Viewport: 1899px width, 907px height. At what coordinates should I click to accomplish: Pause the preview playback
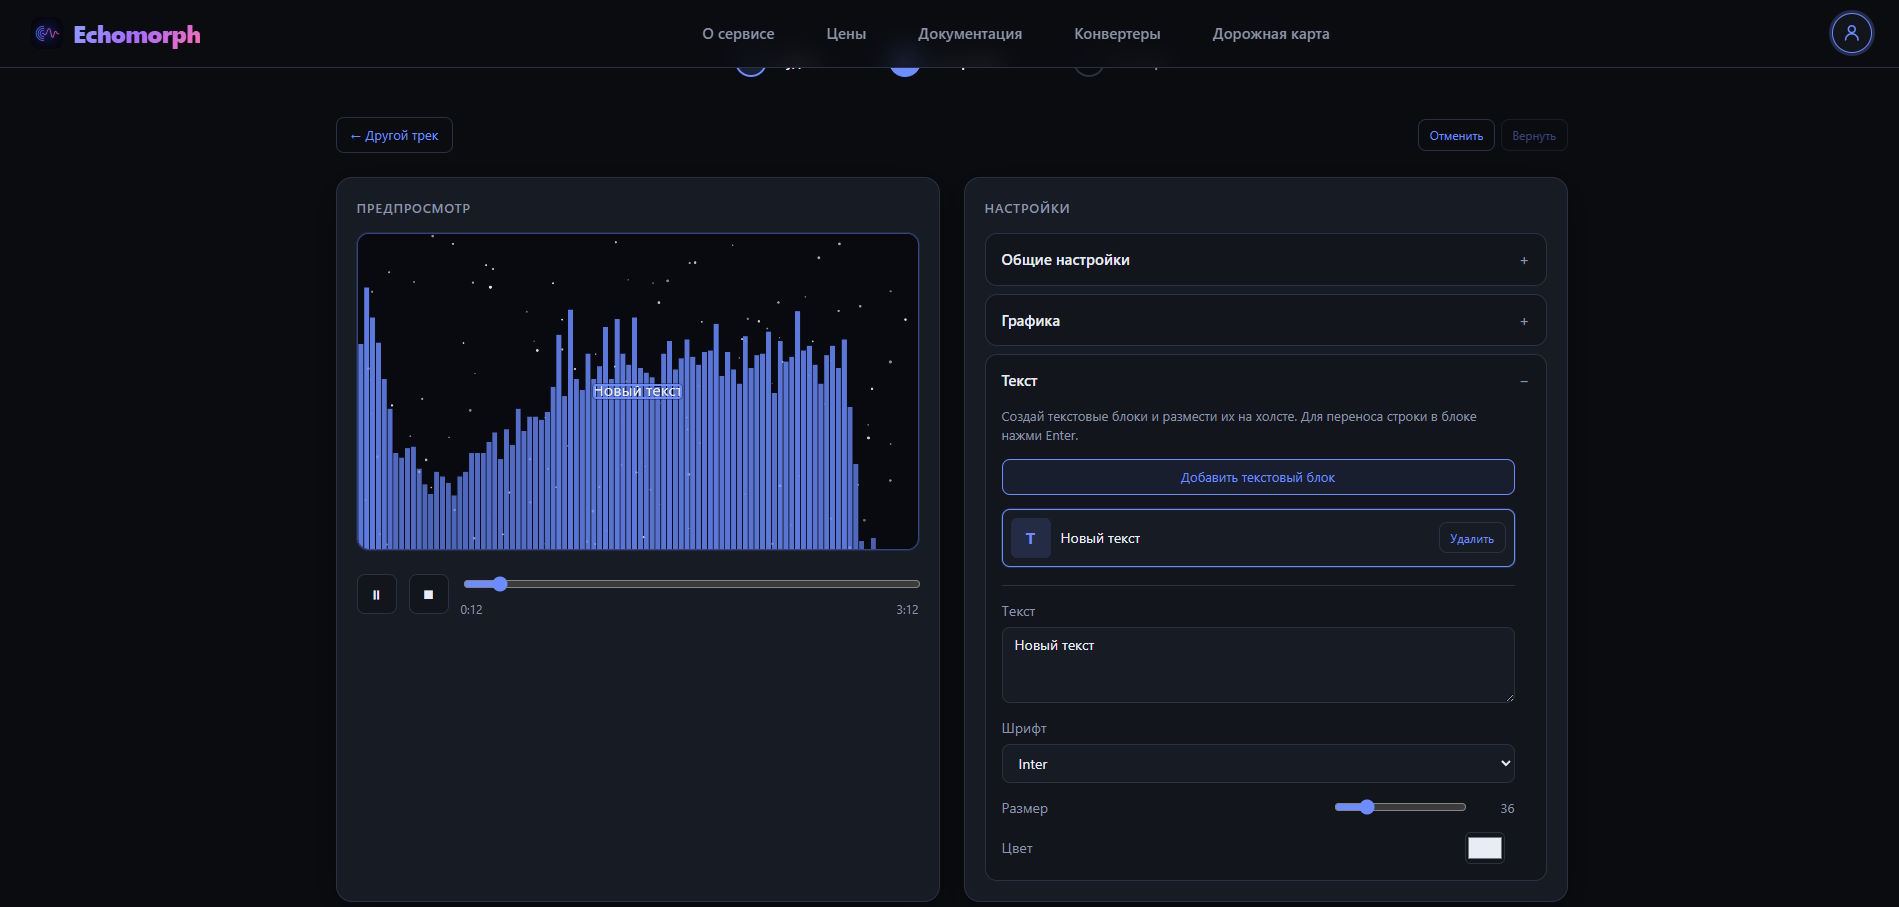(377, 594)
